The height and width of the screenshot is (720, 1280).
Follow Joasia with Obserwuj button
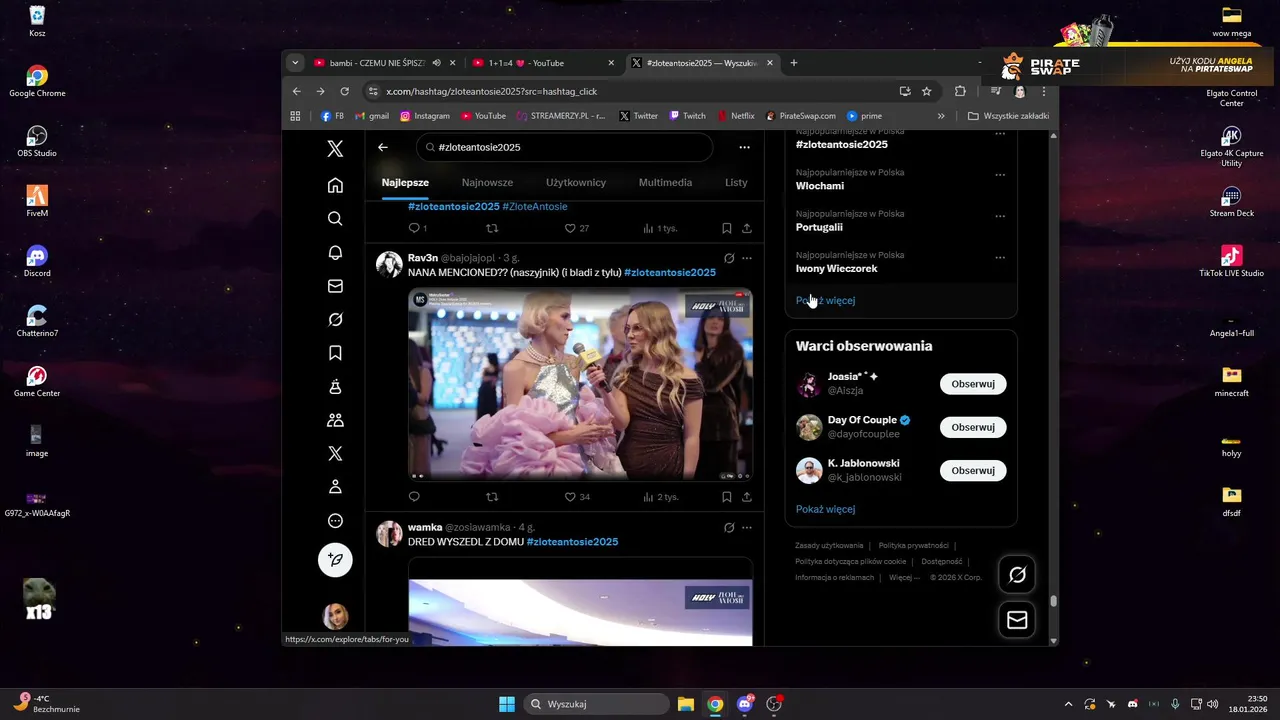point(973,384)
